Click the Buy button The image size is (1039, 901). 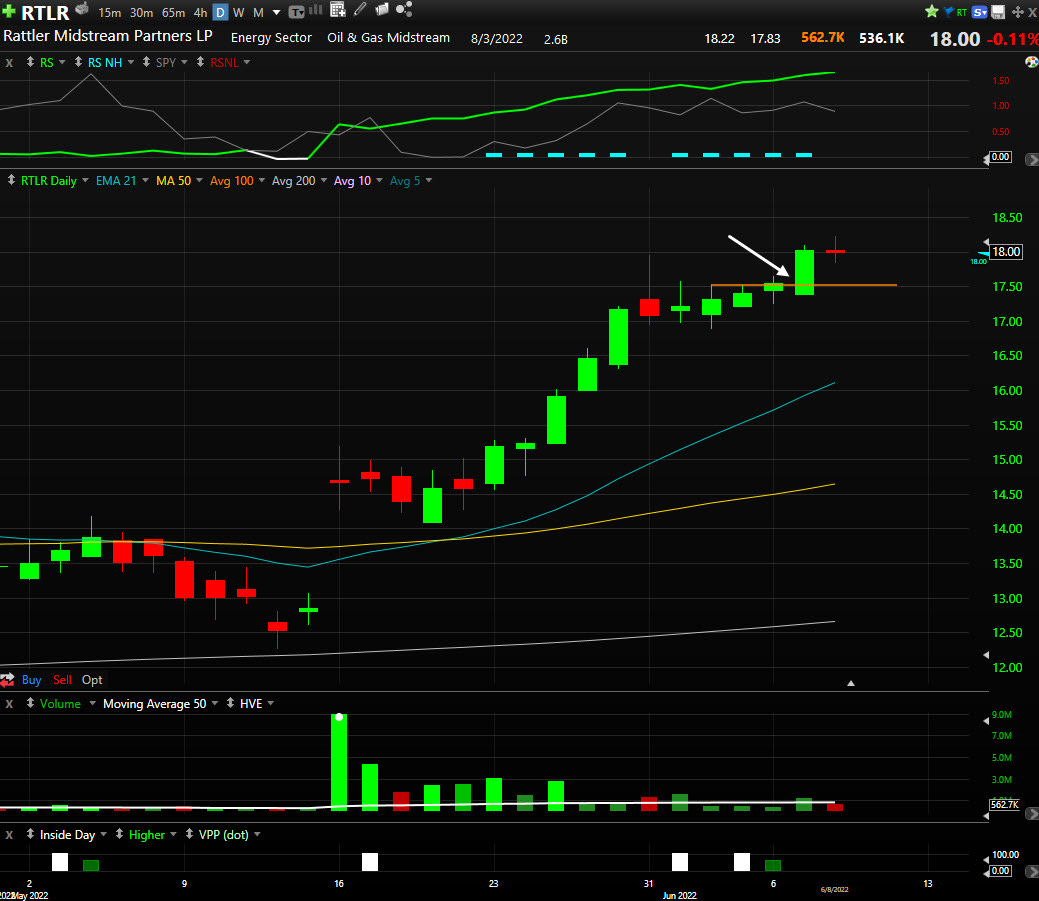click(x=31, y=680)
